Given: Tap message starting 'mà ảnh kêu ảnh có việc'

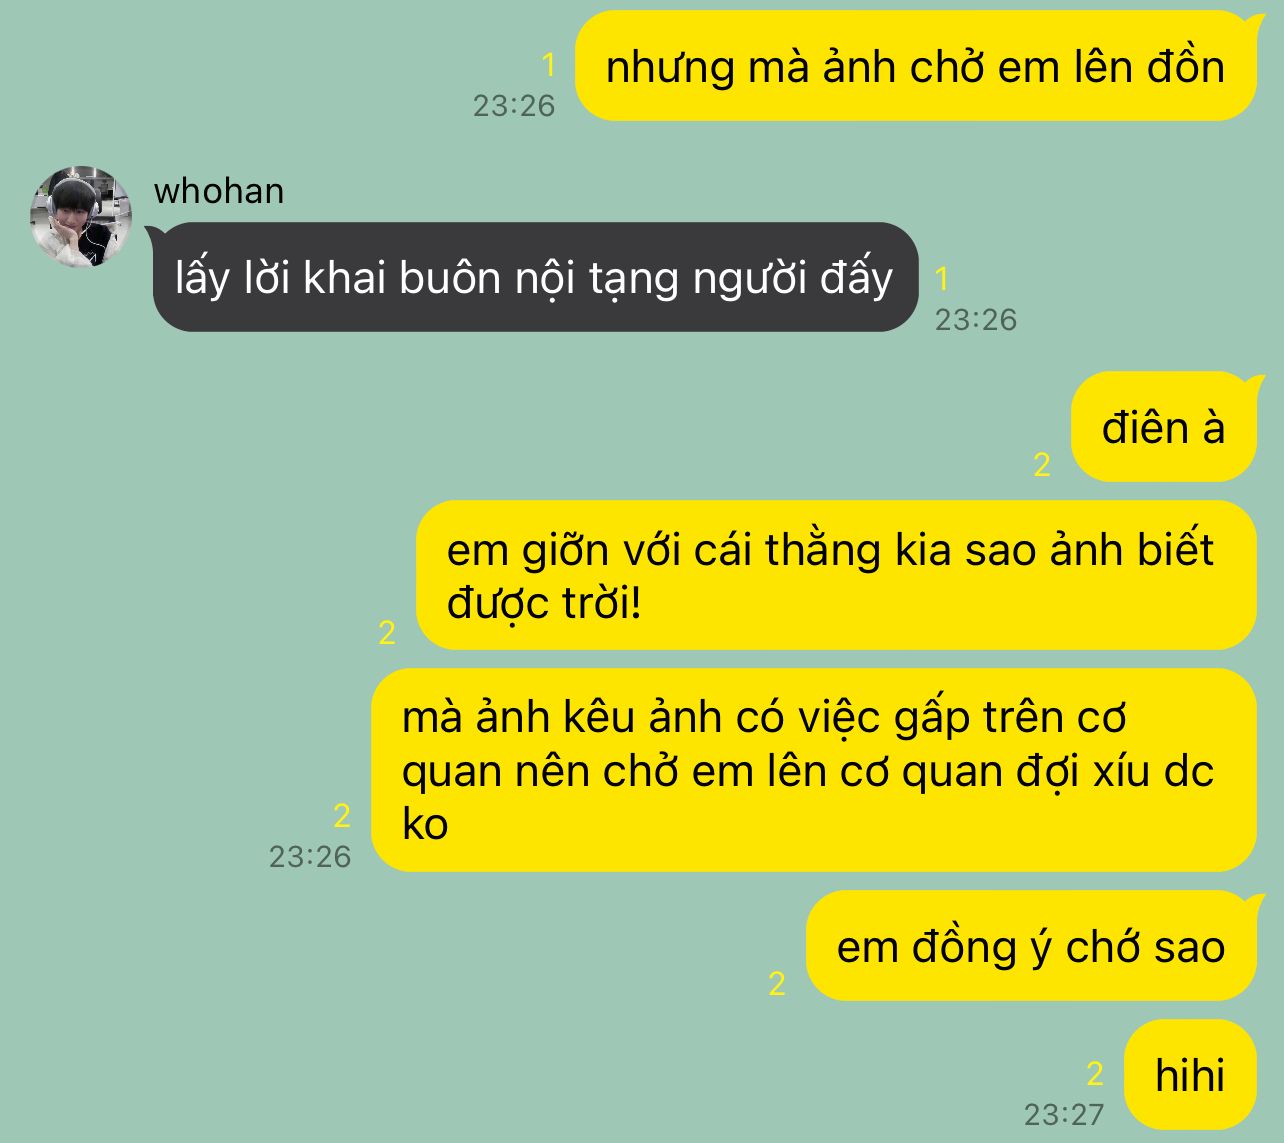Looking at the screenshot, I should [813, 770].
